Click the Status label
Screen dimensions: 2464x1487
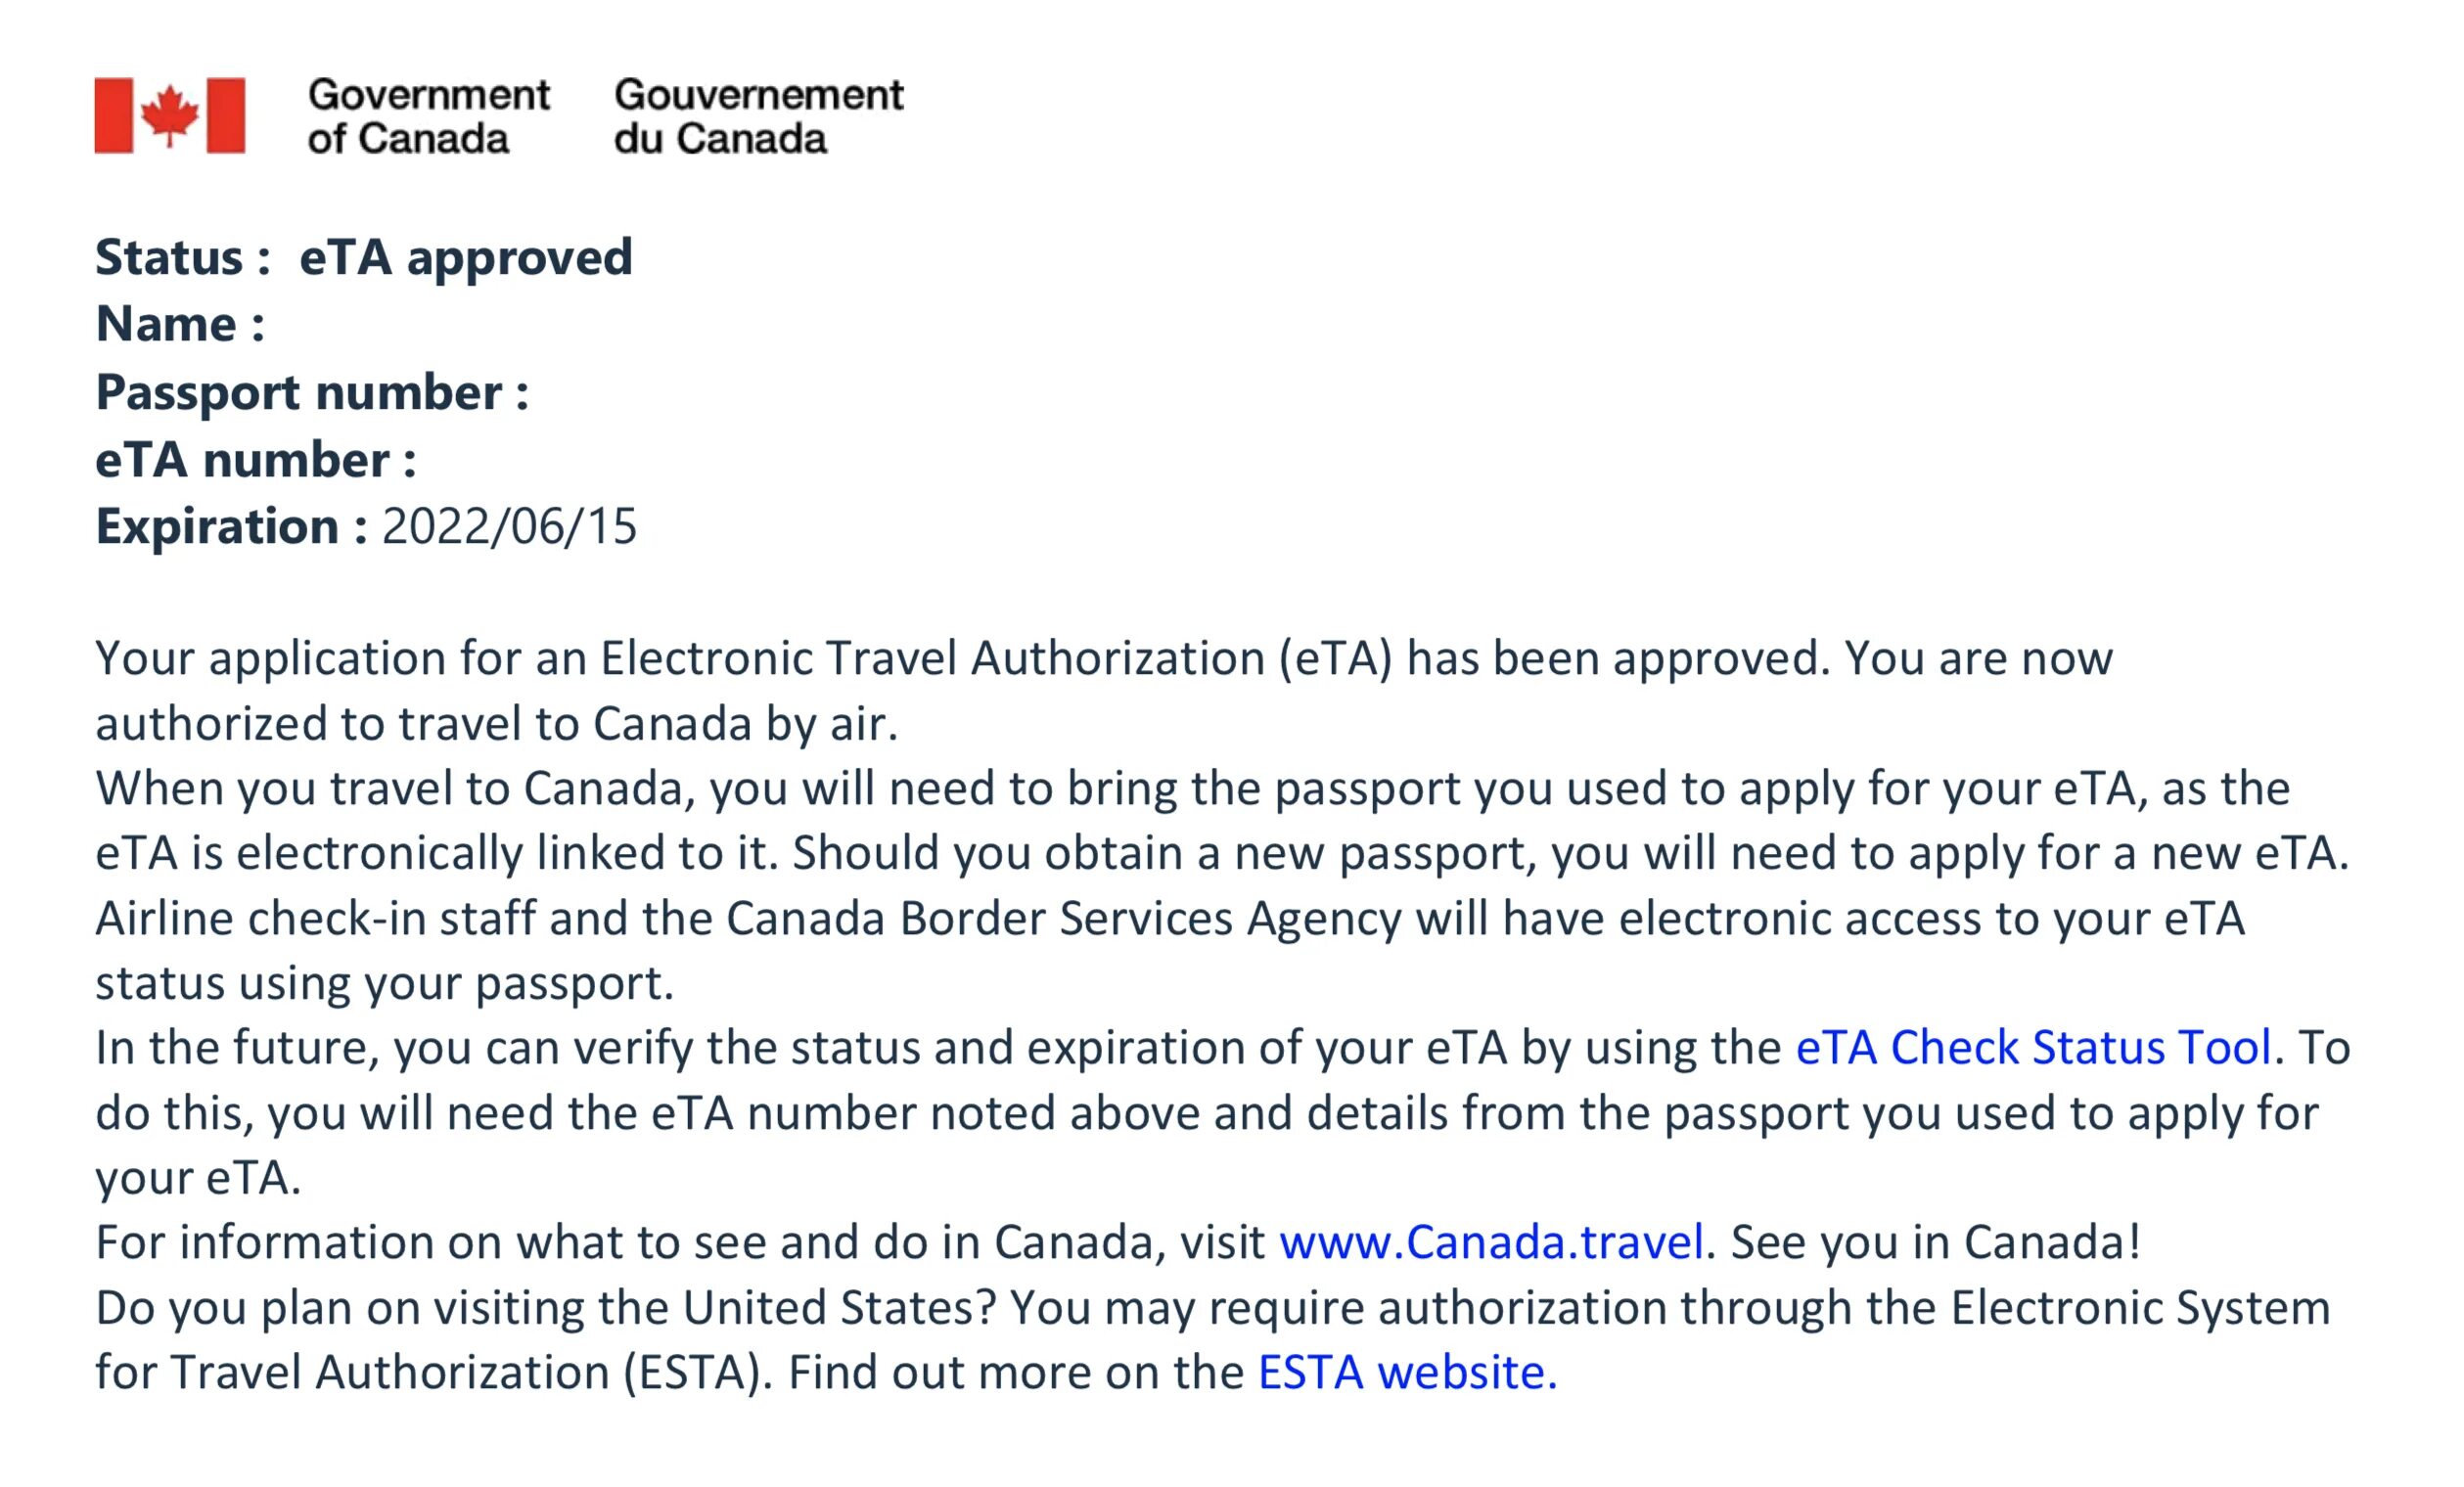pyautogui.click(x=183, y=257)
